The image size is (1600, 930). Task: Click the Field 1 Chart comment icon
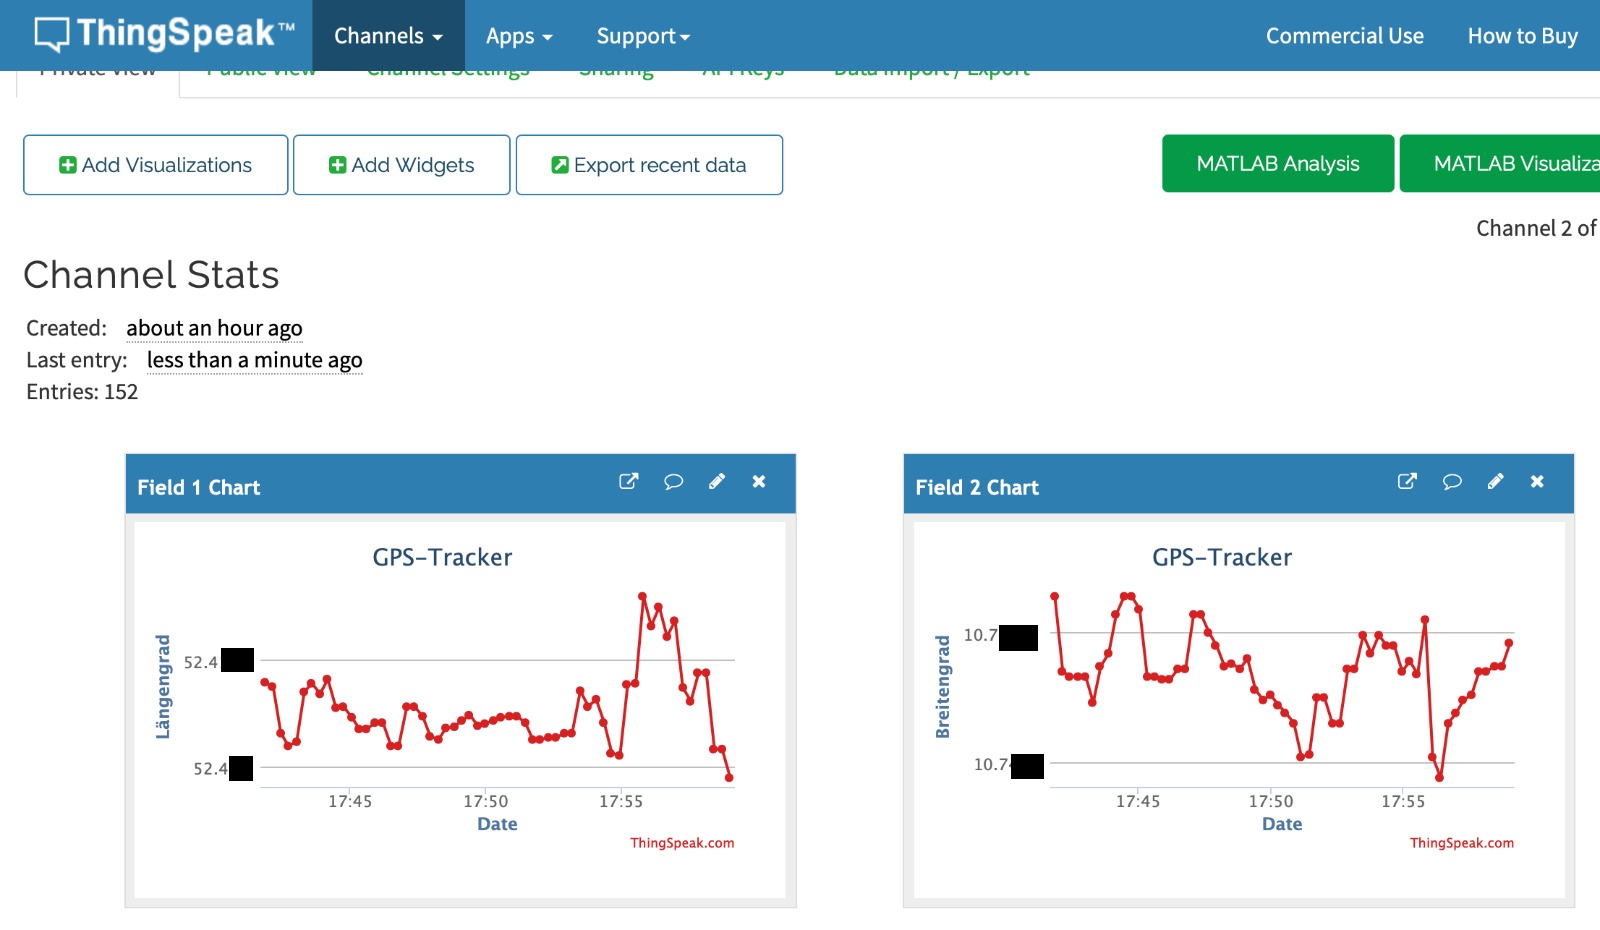tap(673, 481)
